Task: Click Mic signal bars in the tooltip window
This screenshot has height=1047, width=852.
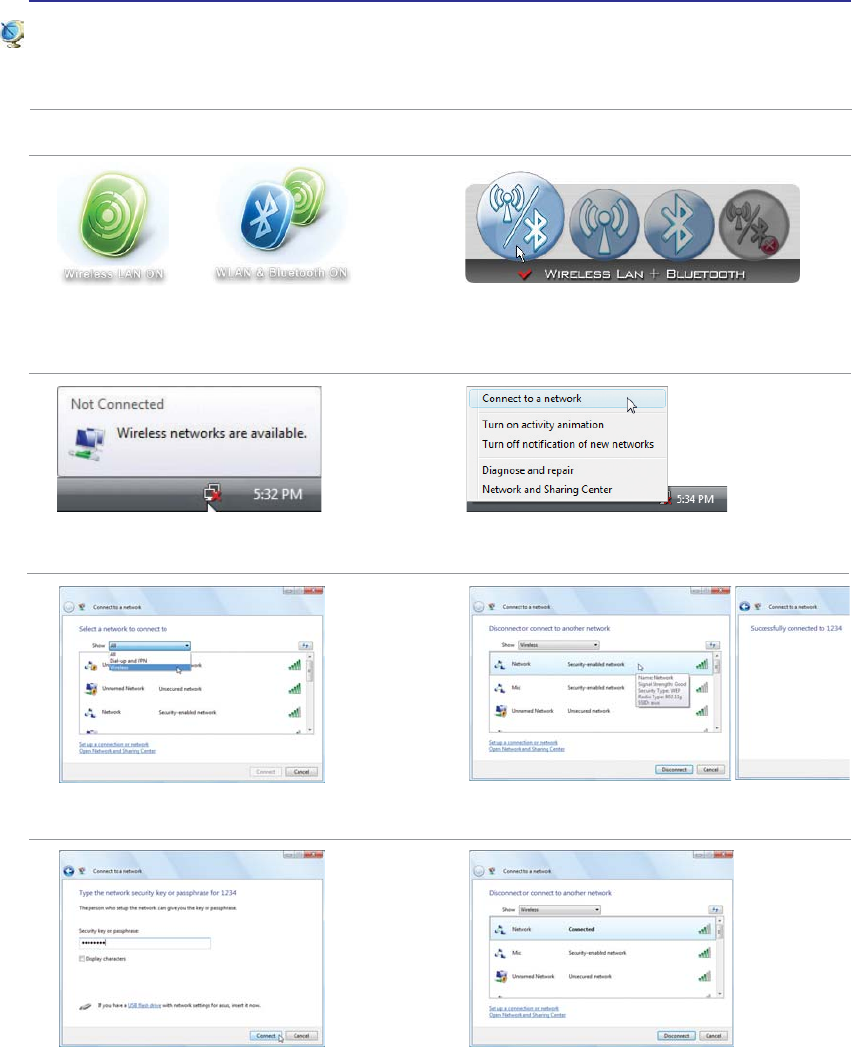Action: (702, 688)
